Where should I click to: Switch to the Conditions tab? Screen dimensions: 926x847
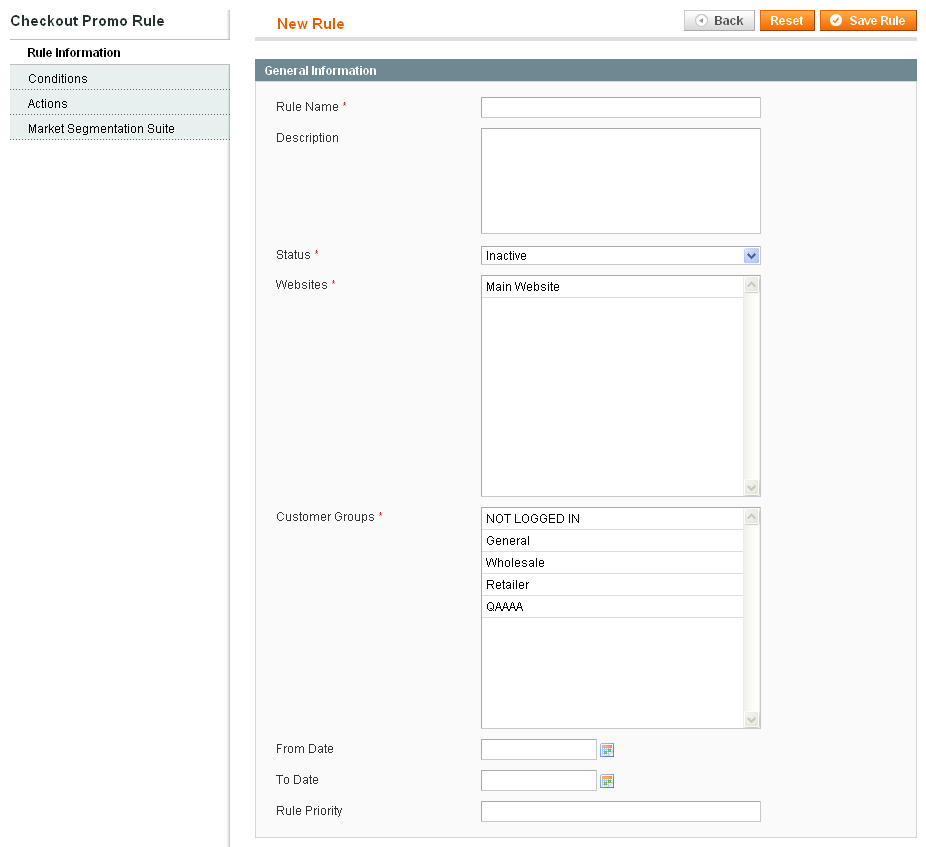(58, 79)
